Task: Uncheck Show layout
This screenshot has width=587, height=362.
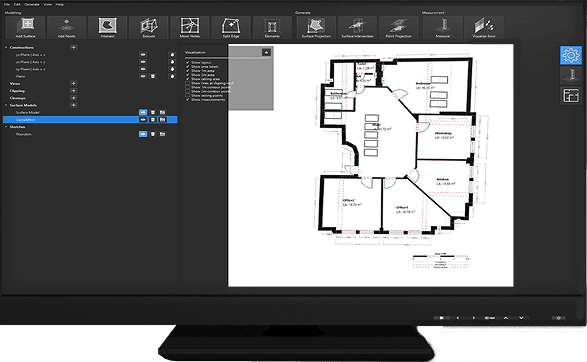Action: 188,63
